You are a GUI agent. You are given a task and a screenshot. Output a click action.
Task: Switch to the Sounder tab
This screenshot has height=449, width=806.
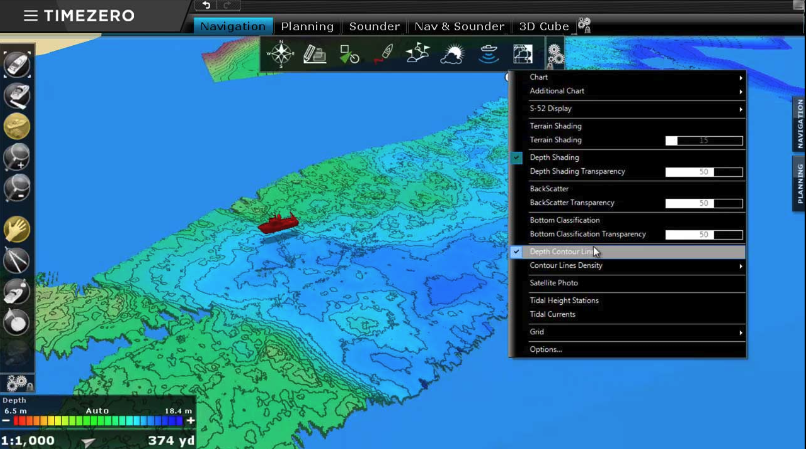tap(374, 26)
